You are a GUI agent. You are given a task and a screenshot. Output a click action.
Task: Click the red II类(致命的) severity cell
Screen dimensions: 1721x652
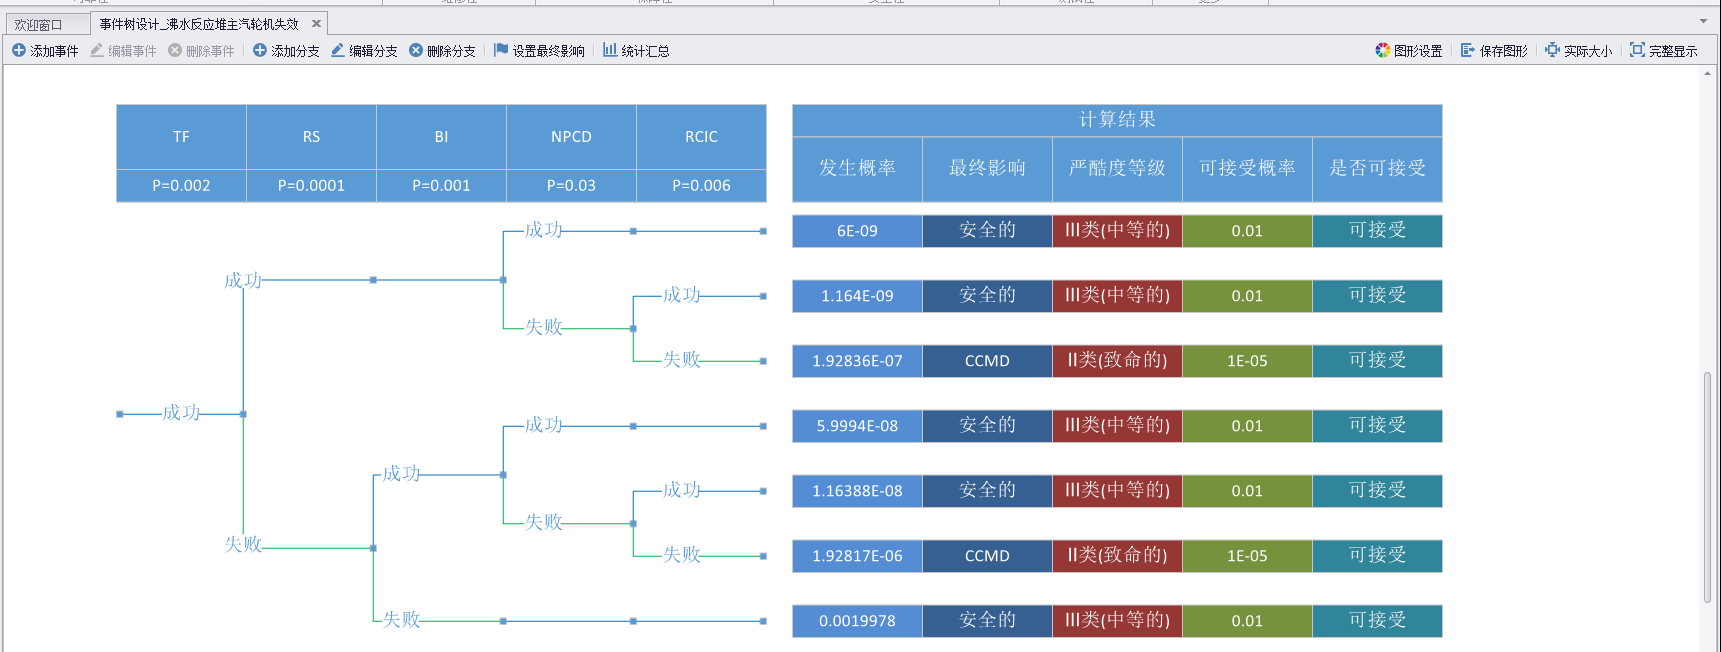1117,361
